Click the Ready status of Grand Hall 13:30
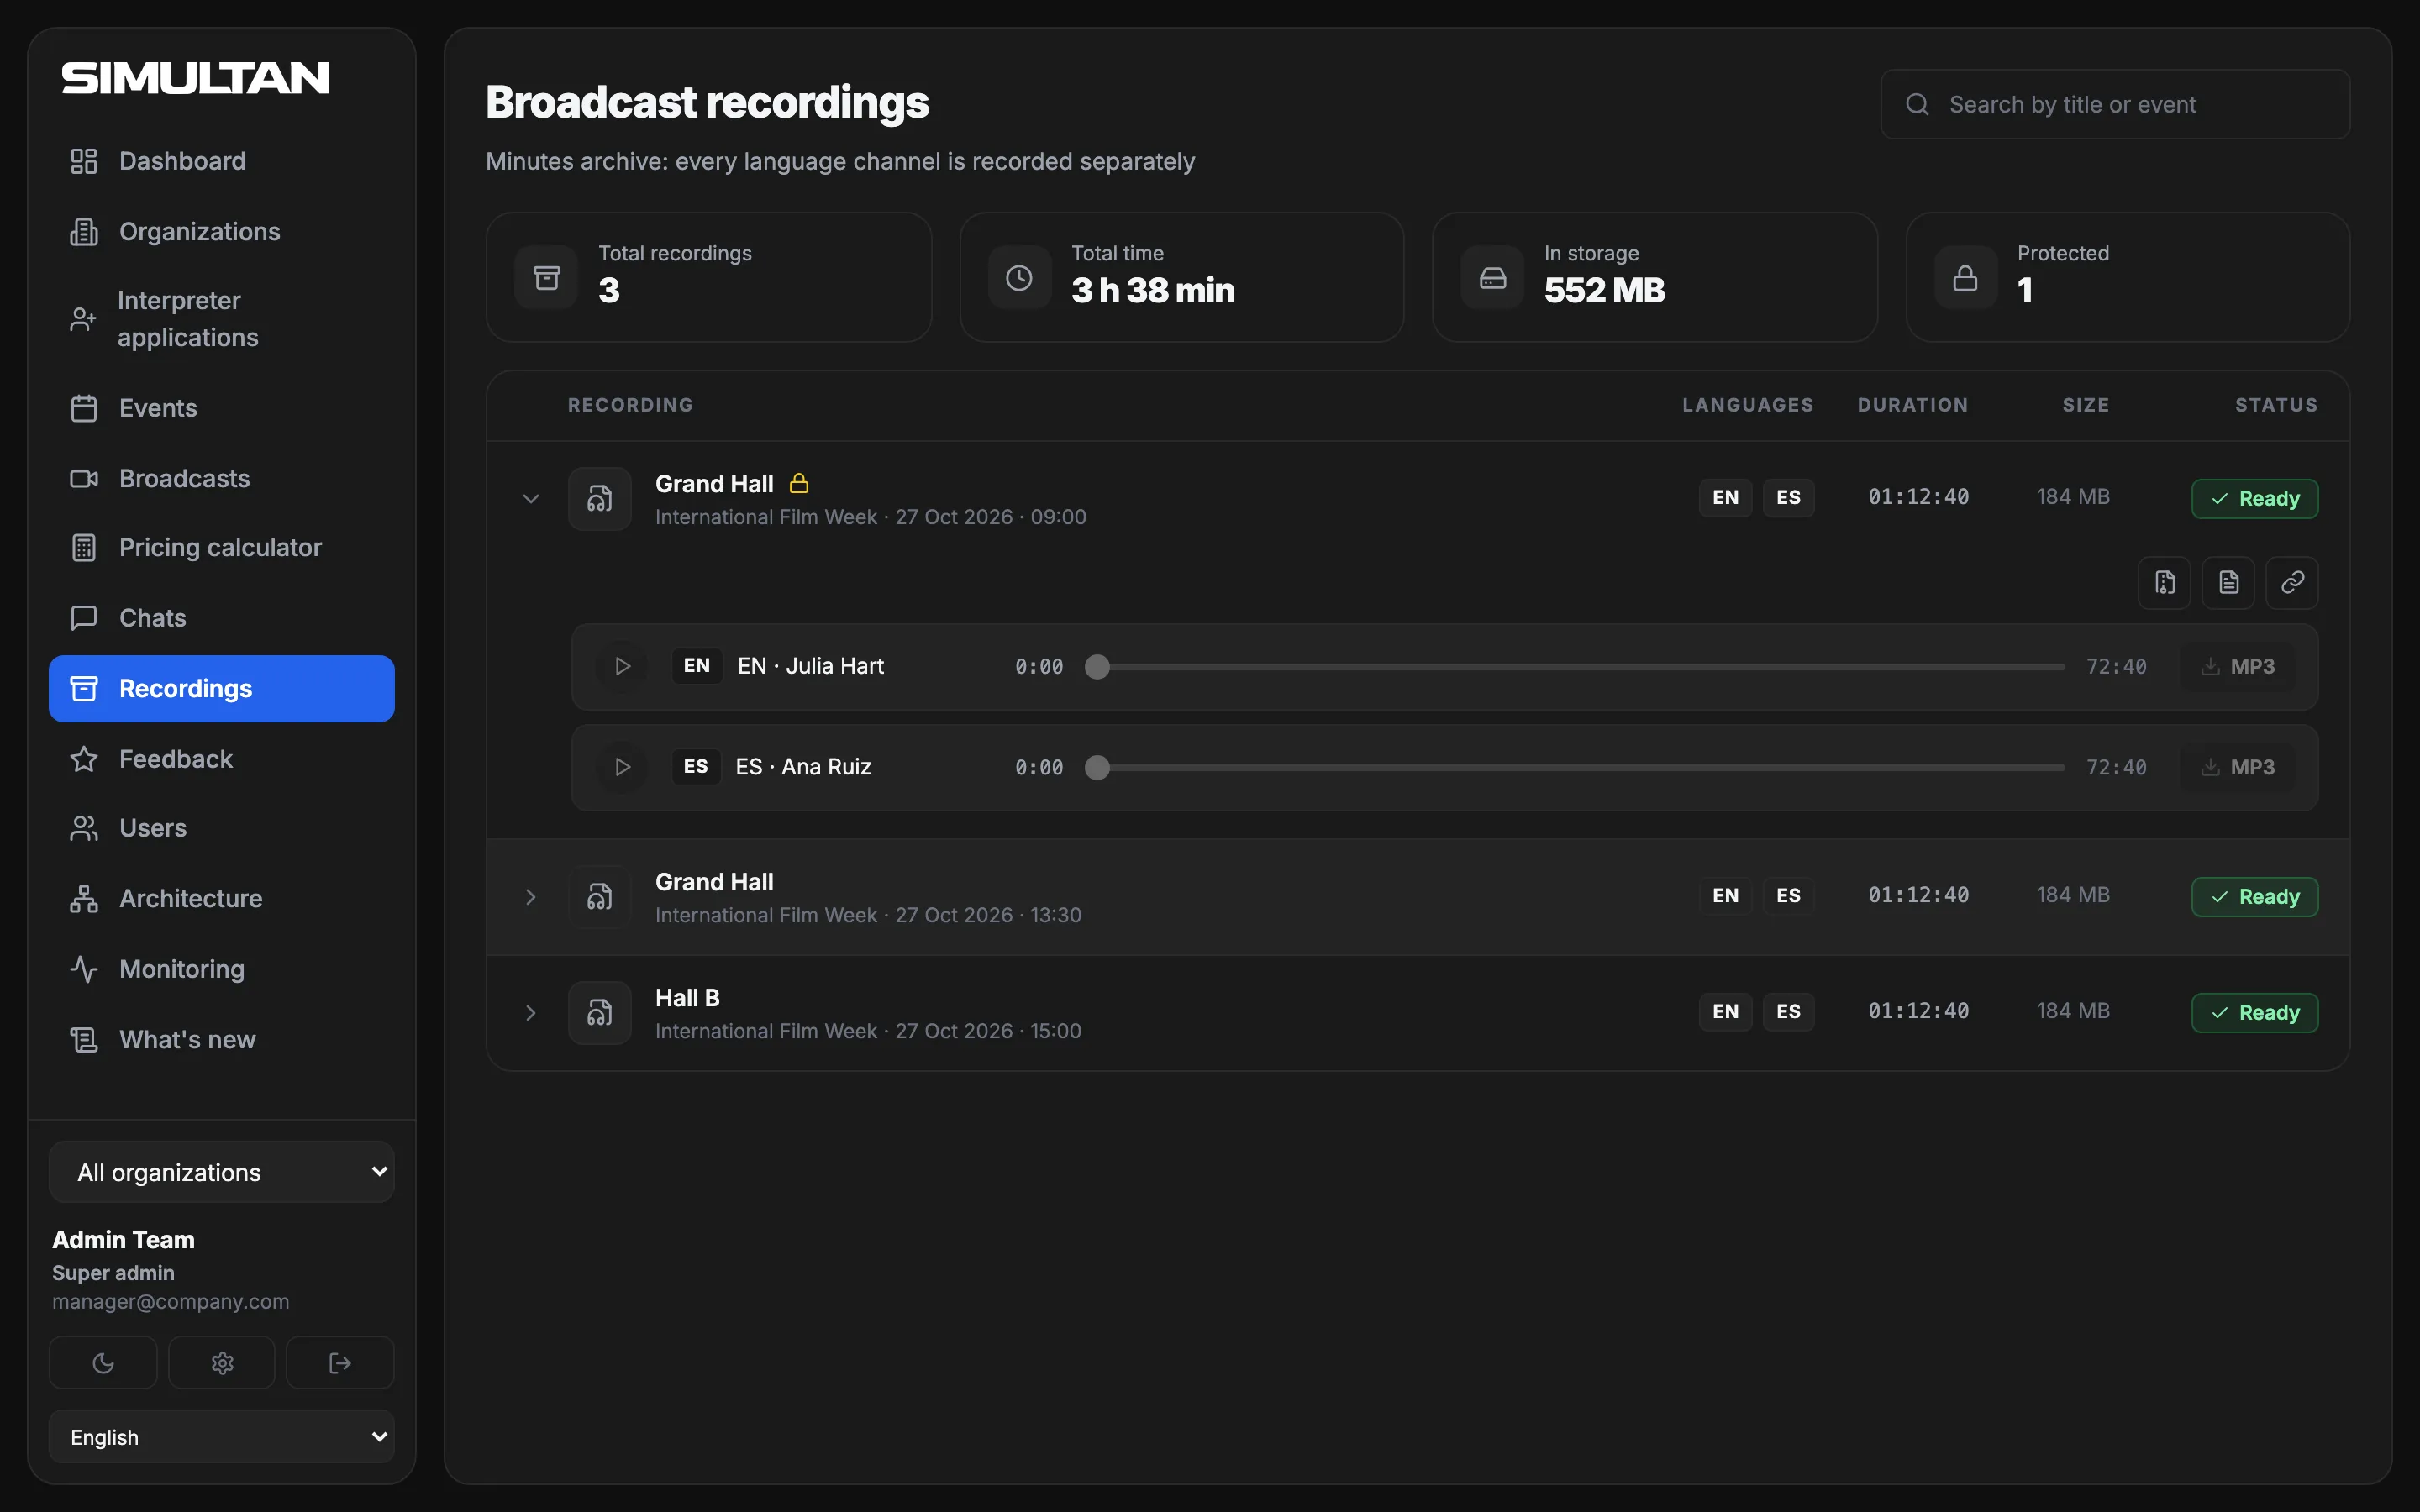The width and height of the screenshot is (2420, 1512). coord(2255,897)
